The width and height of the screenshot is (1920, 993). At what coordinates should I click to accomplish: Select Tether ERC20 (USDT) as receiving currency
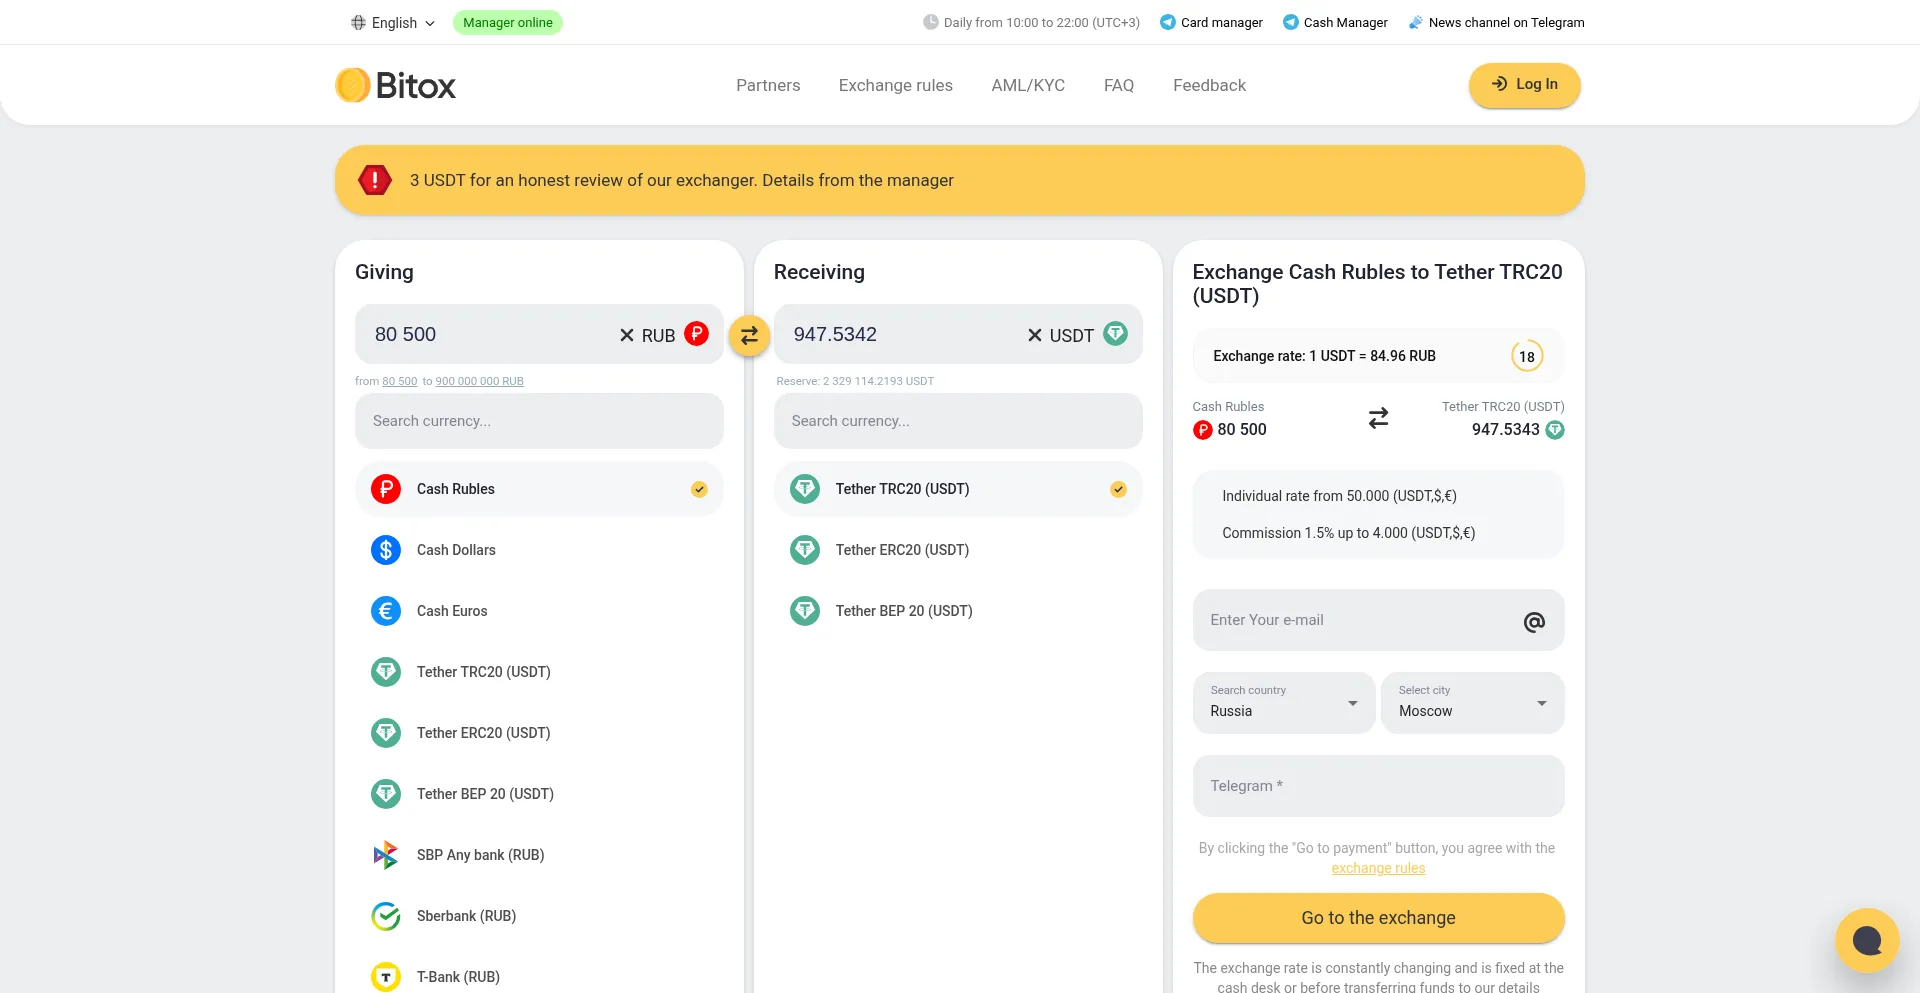tap(902, 550)
